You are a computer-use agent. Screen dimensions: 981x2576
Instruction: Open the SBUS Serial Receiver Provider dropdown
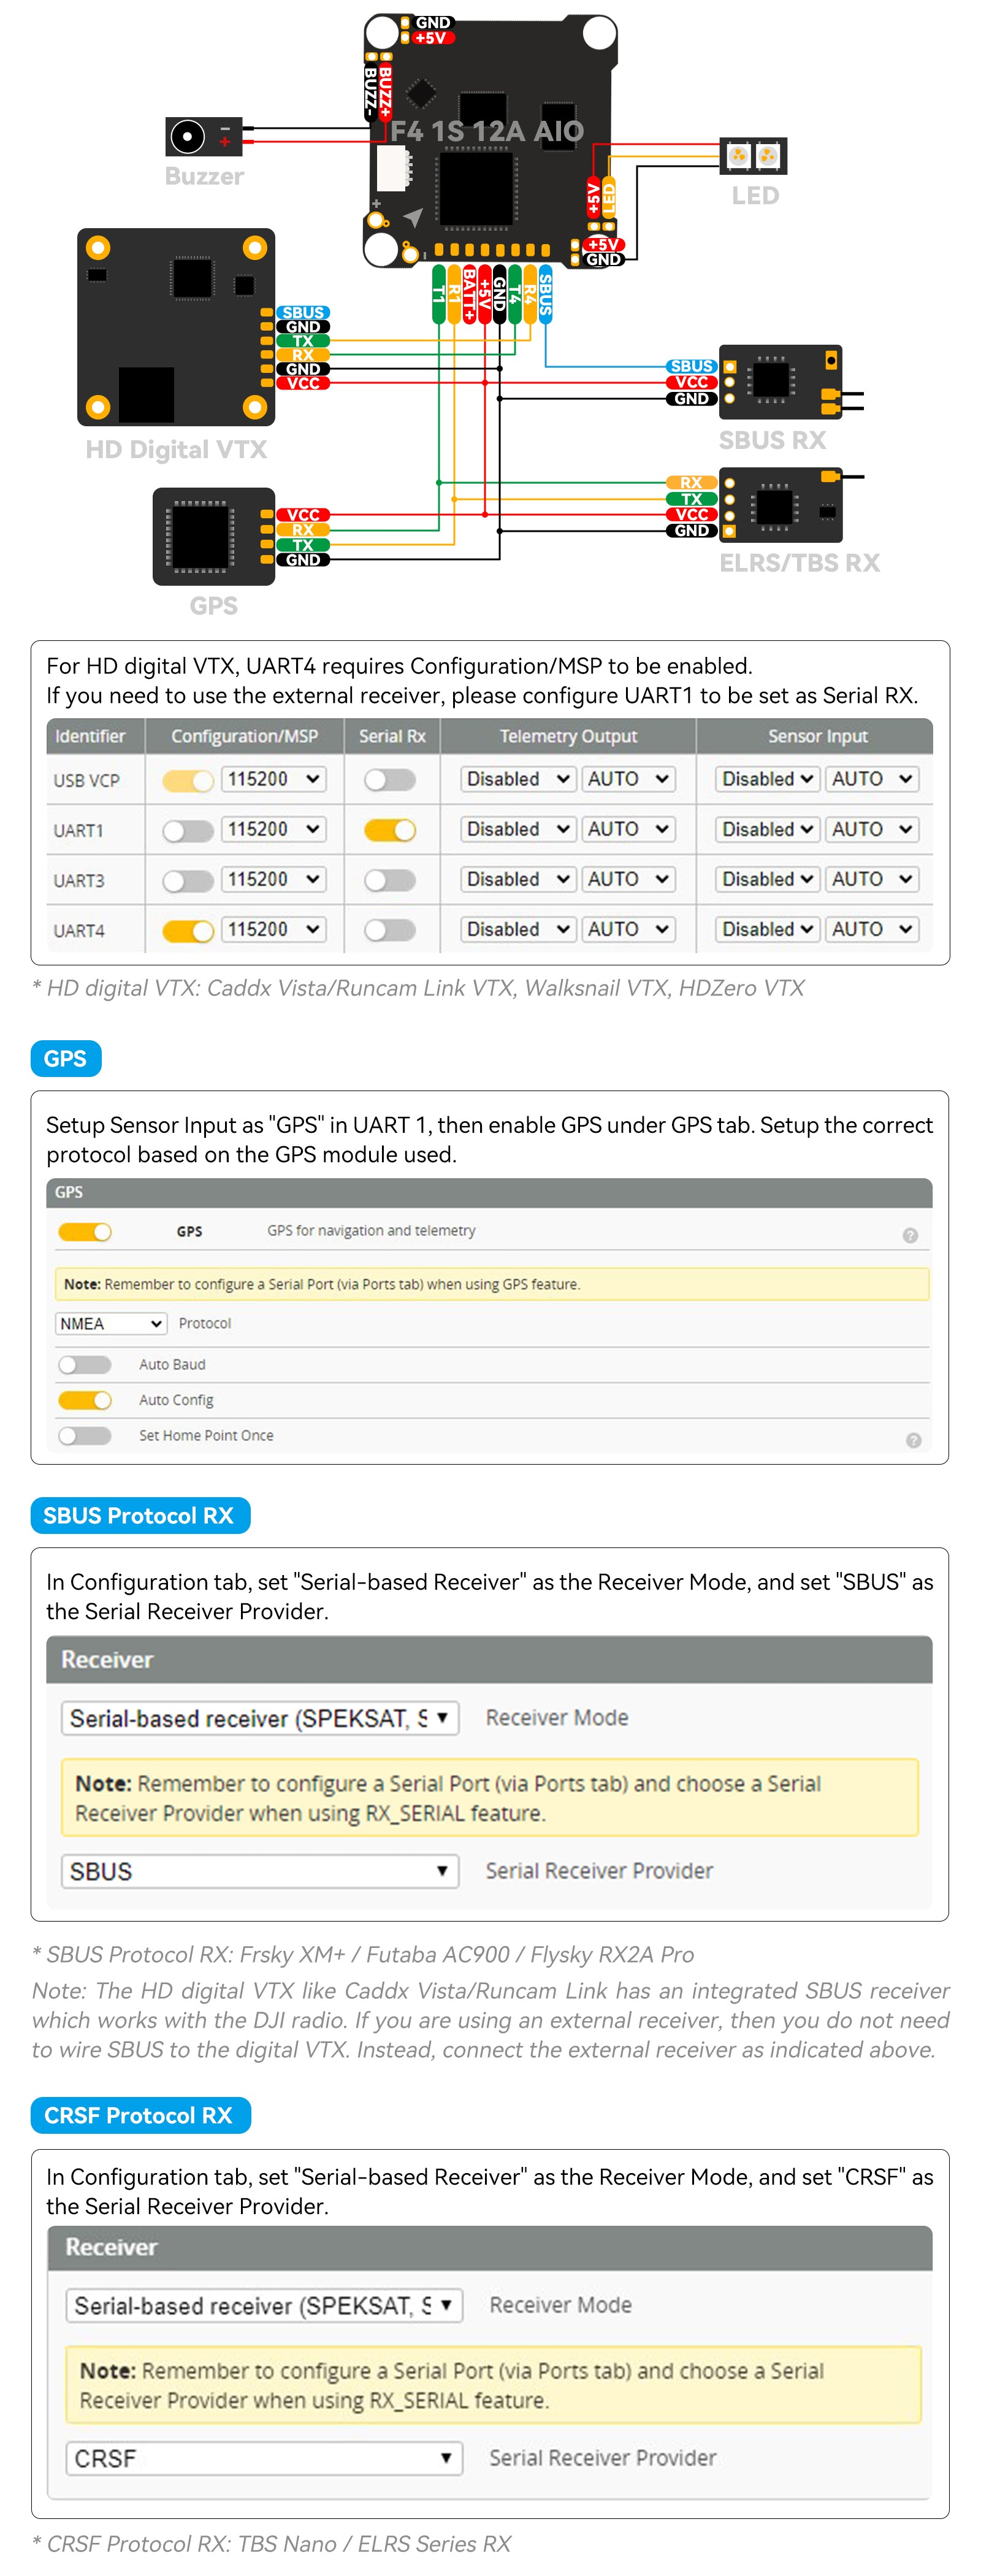pyautogui.click(x=259, y=1871)
